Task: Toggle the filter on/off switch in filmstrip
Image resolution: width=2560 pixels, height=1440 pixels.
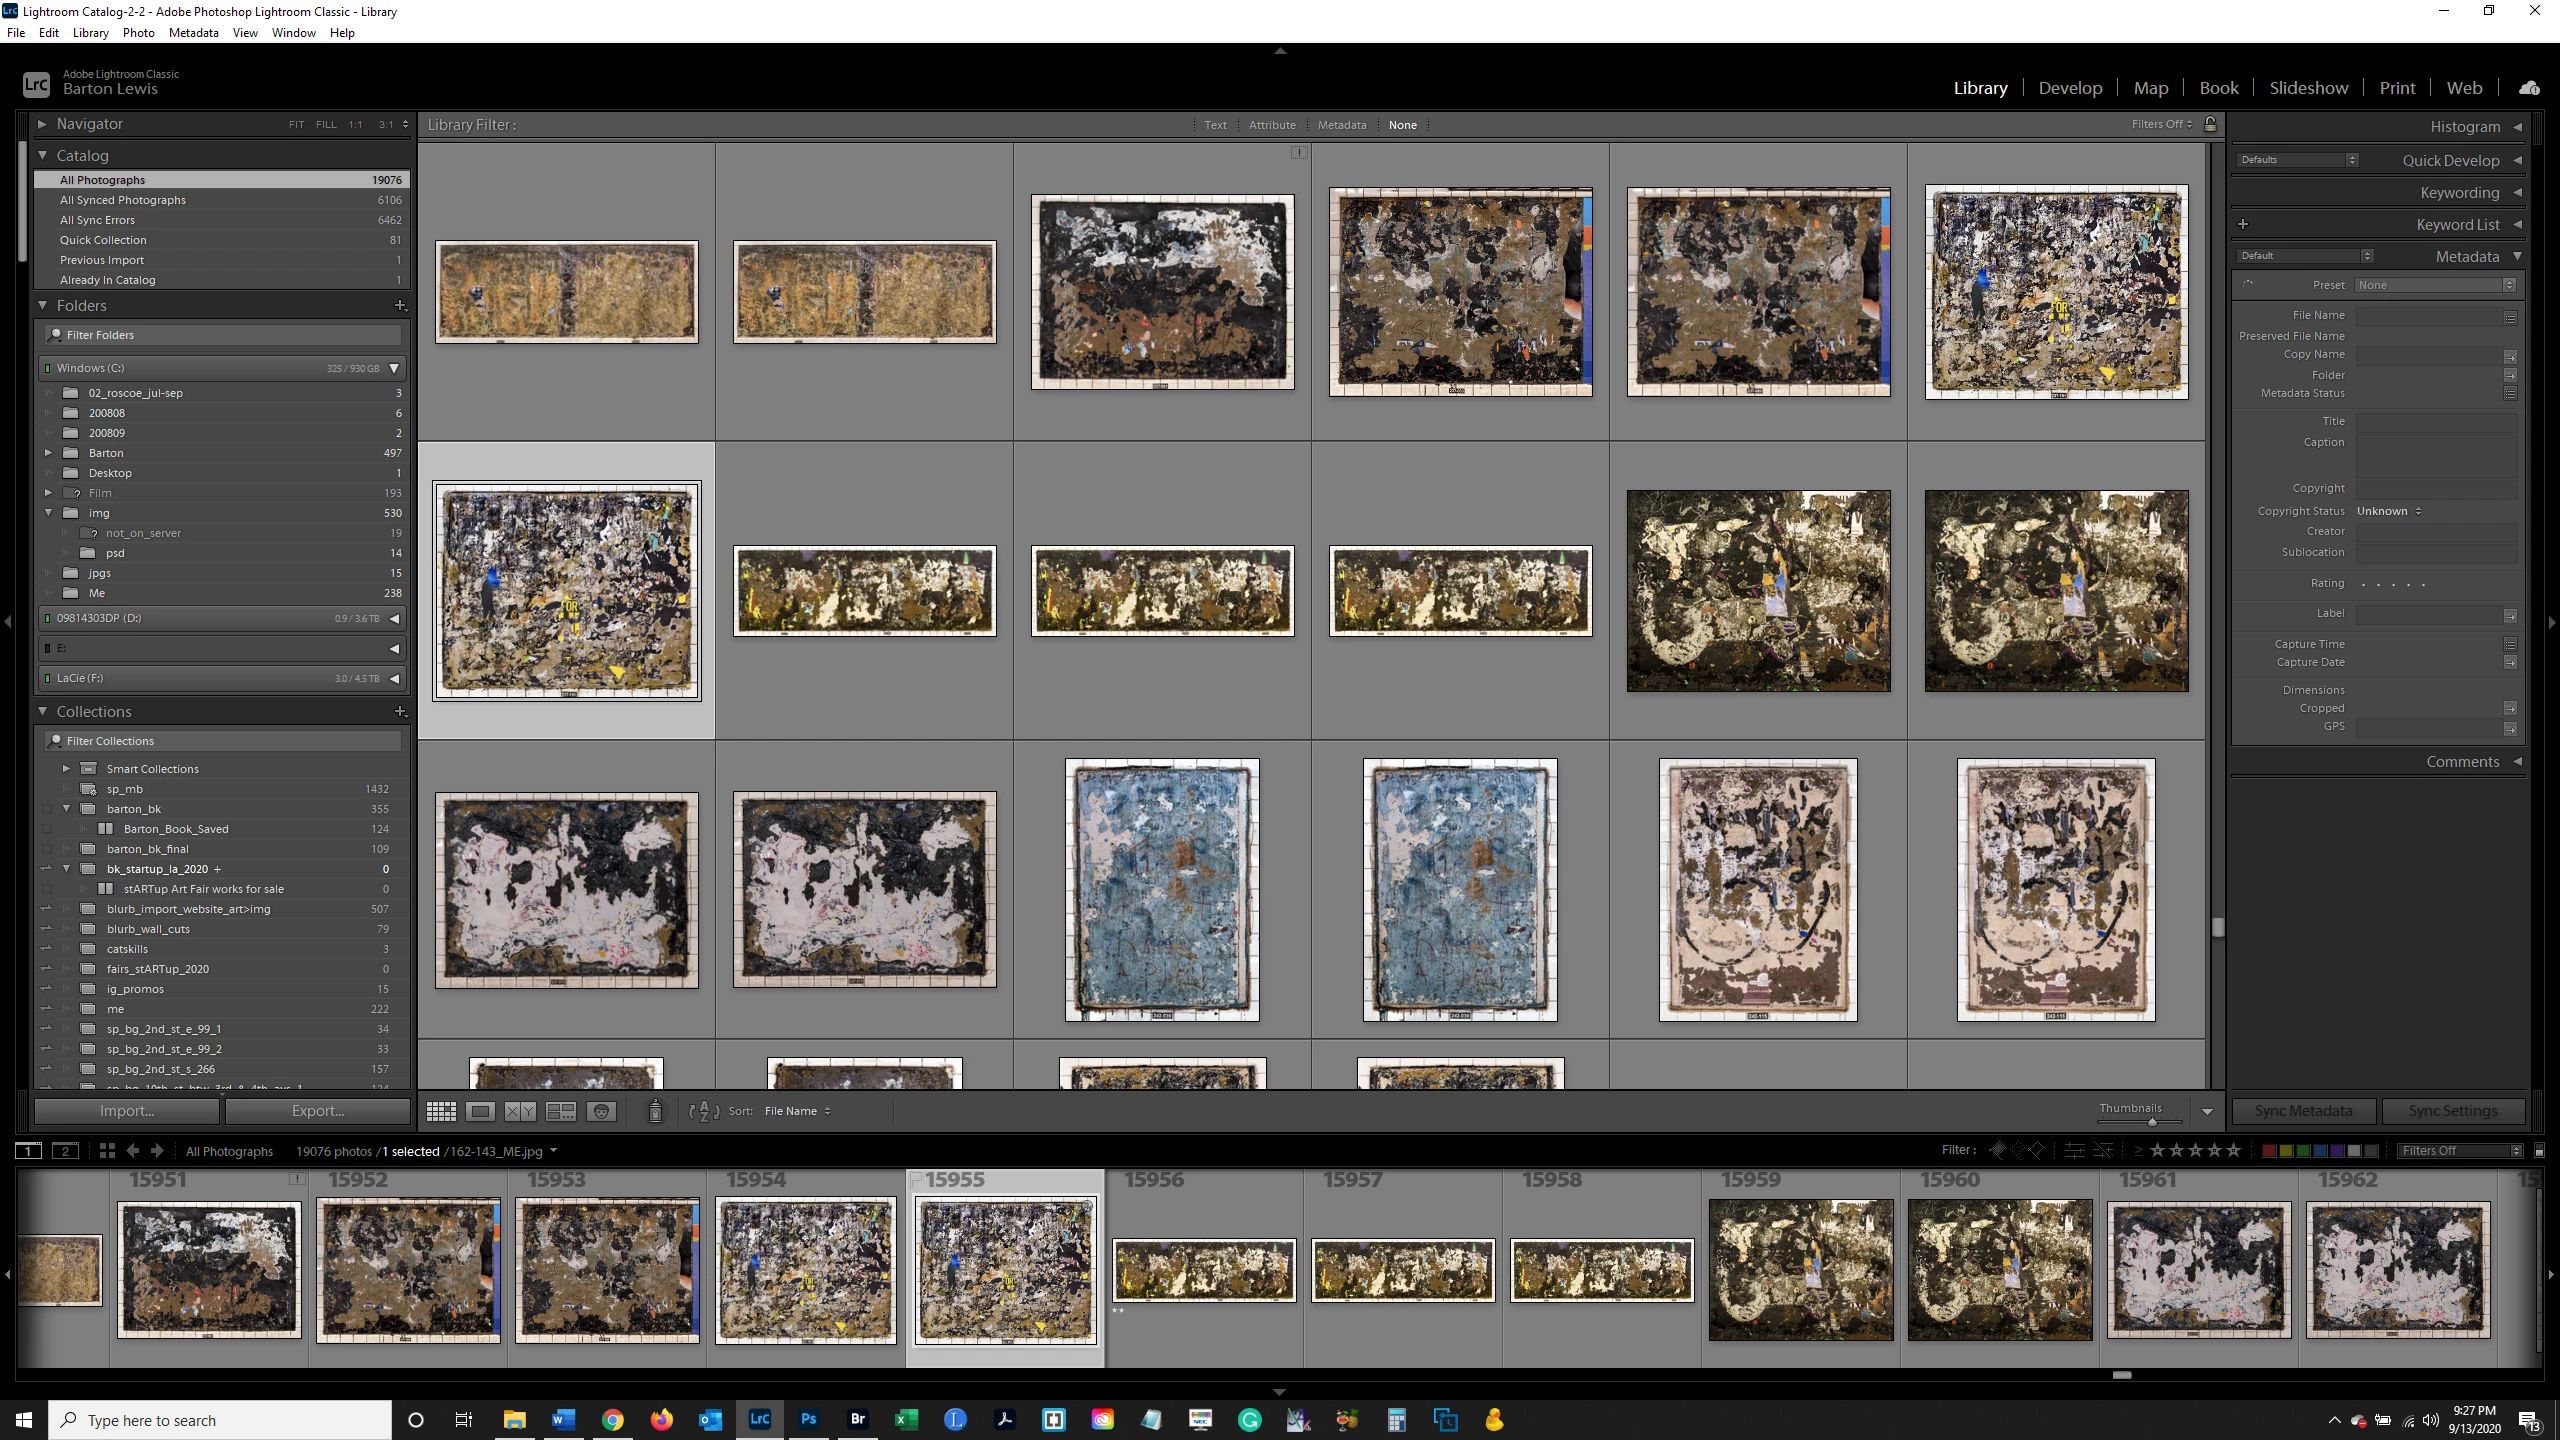Action: (x=2538, y=1150)
